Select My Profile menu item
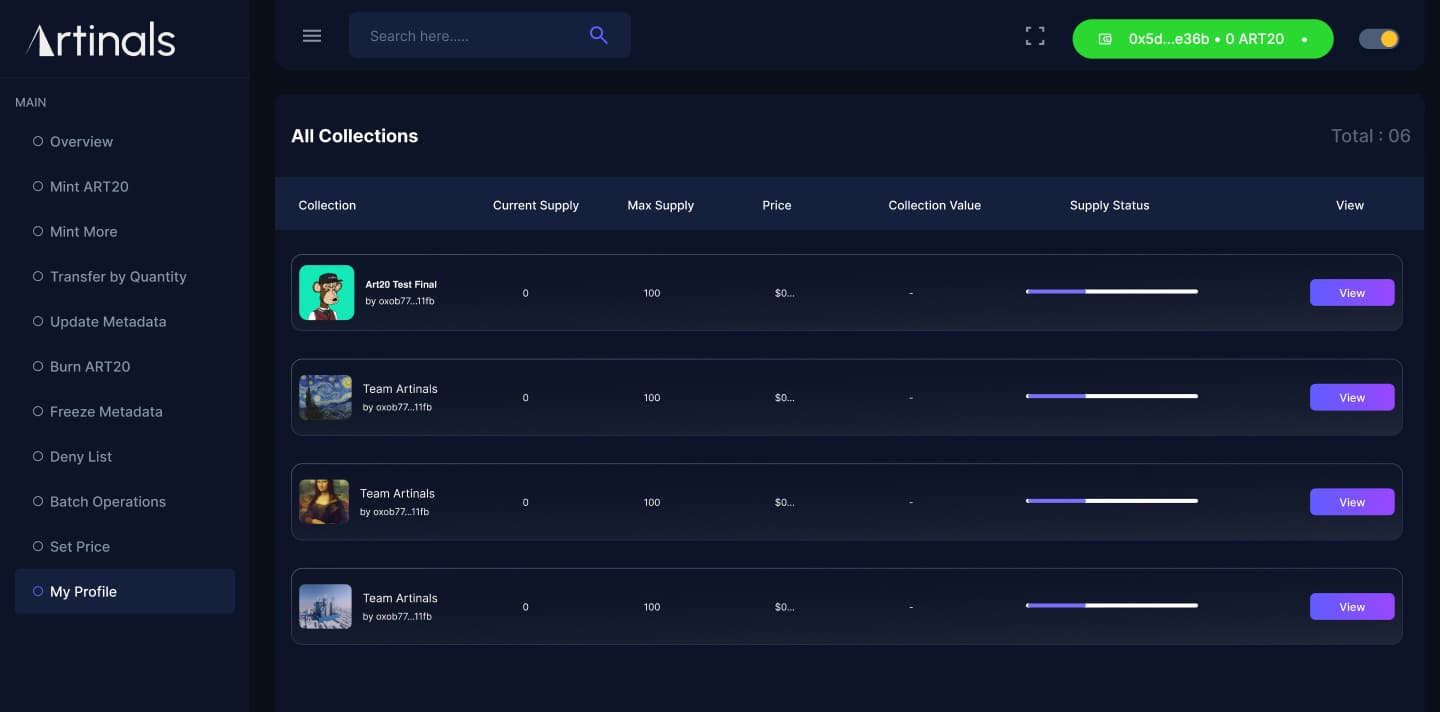 125,591
